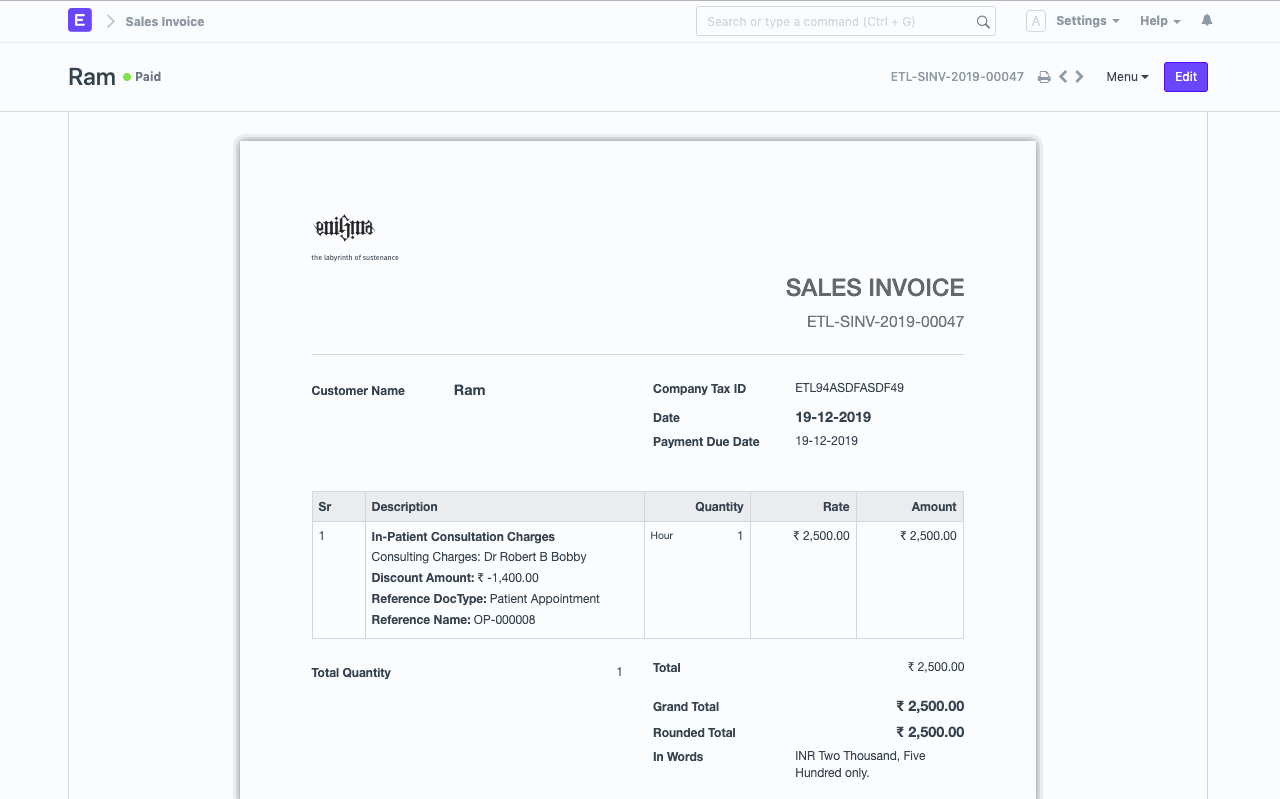Image resolution: width=1280 pixels, height=799 pixels.
Task: Click the Sales Invoice breadcrumb link
Action: click(165, 21)
